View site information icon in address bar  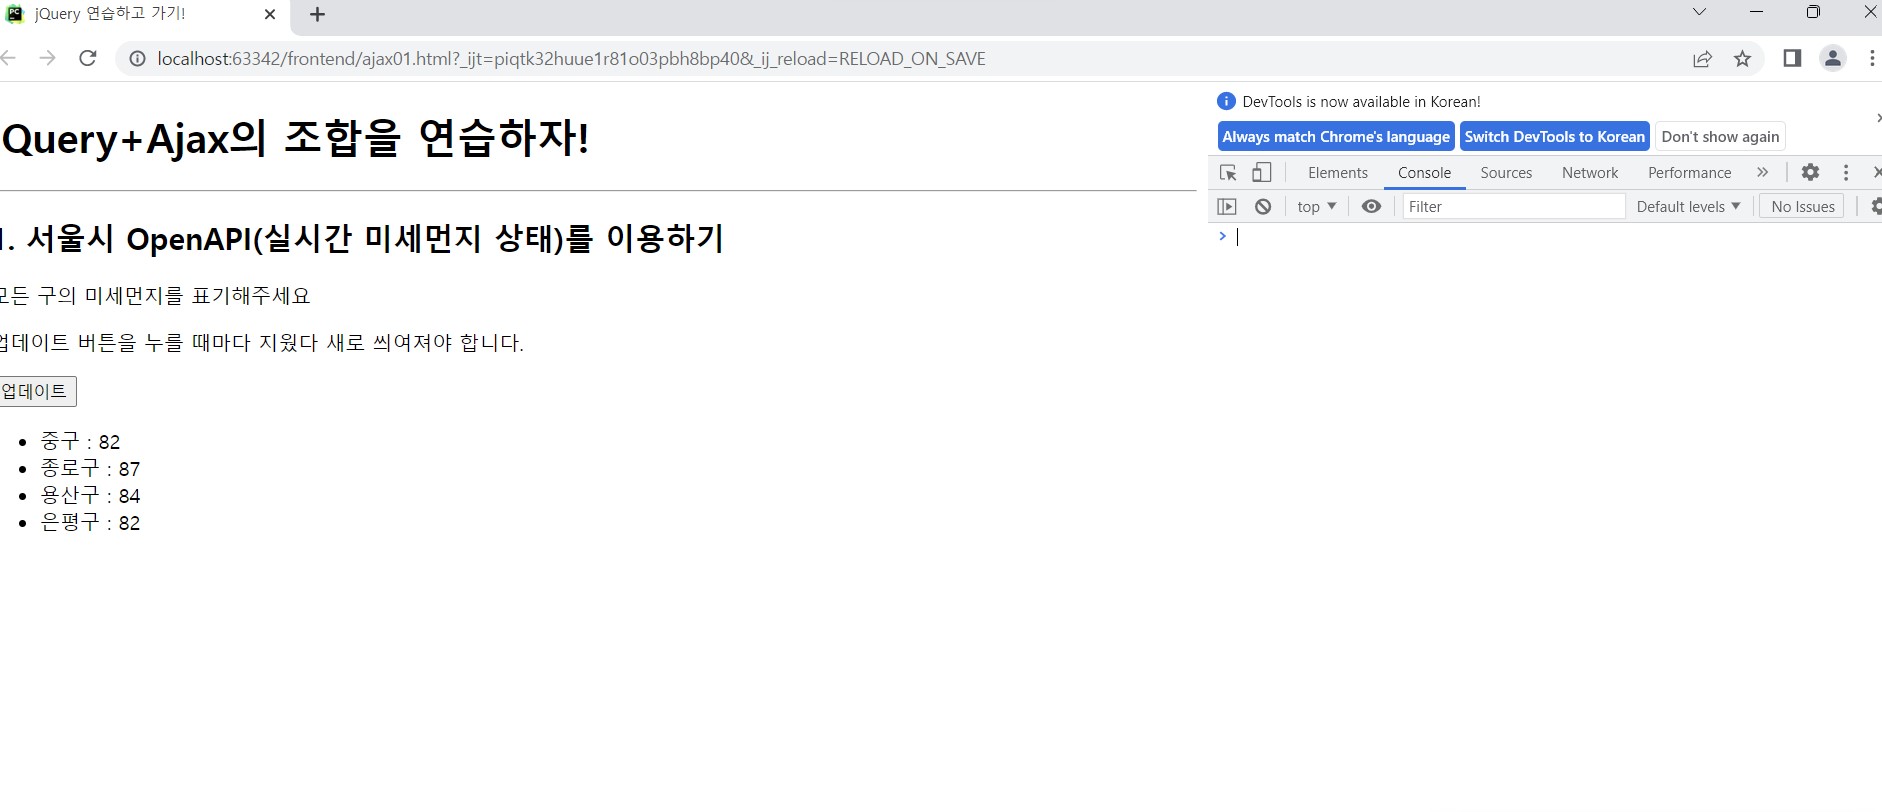click(138, 59)
